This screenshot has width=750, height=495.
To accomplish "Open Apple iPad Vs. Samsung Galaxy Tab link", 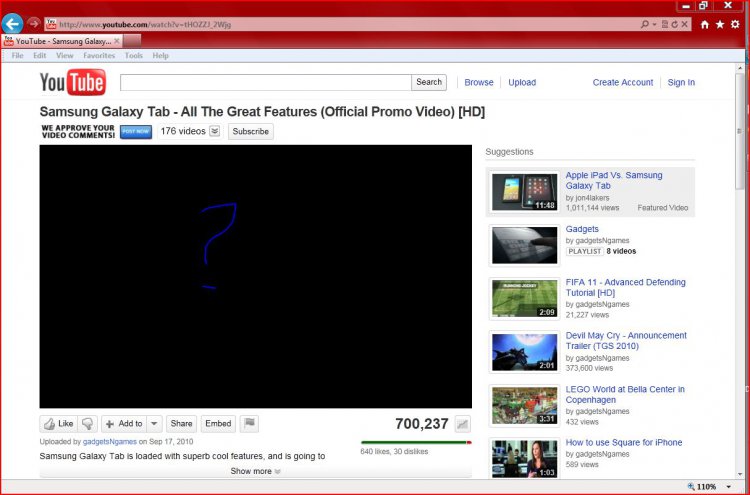I will pos(614,180).
